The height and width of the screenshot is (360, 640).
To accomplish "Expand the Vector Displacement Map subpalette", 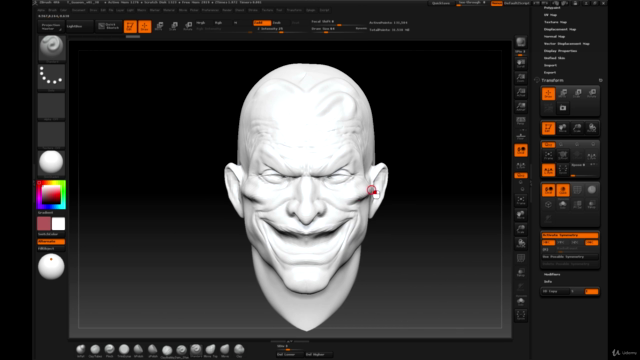I will 567,44.
